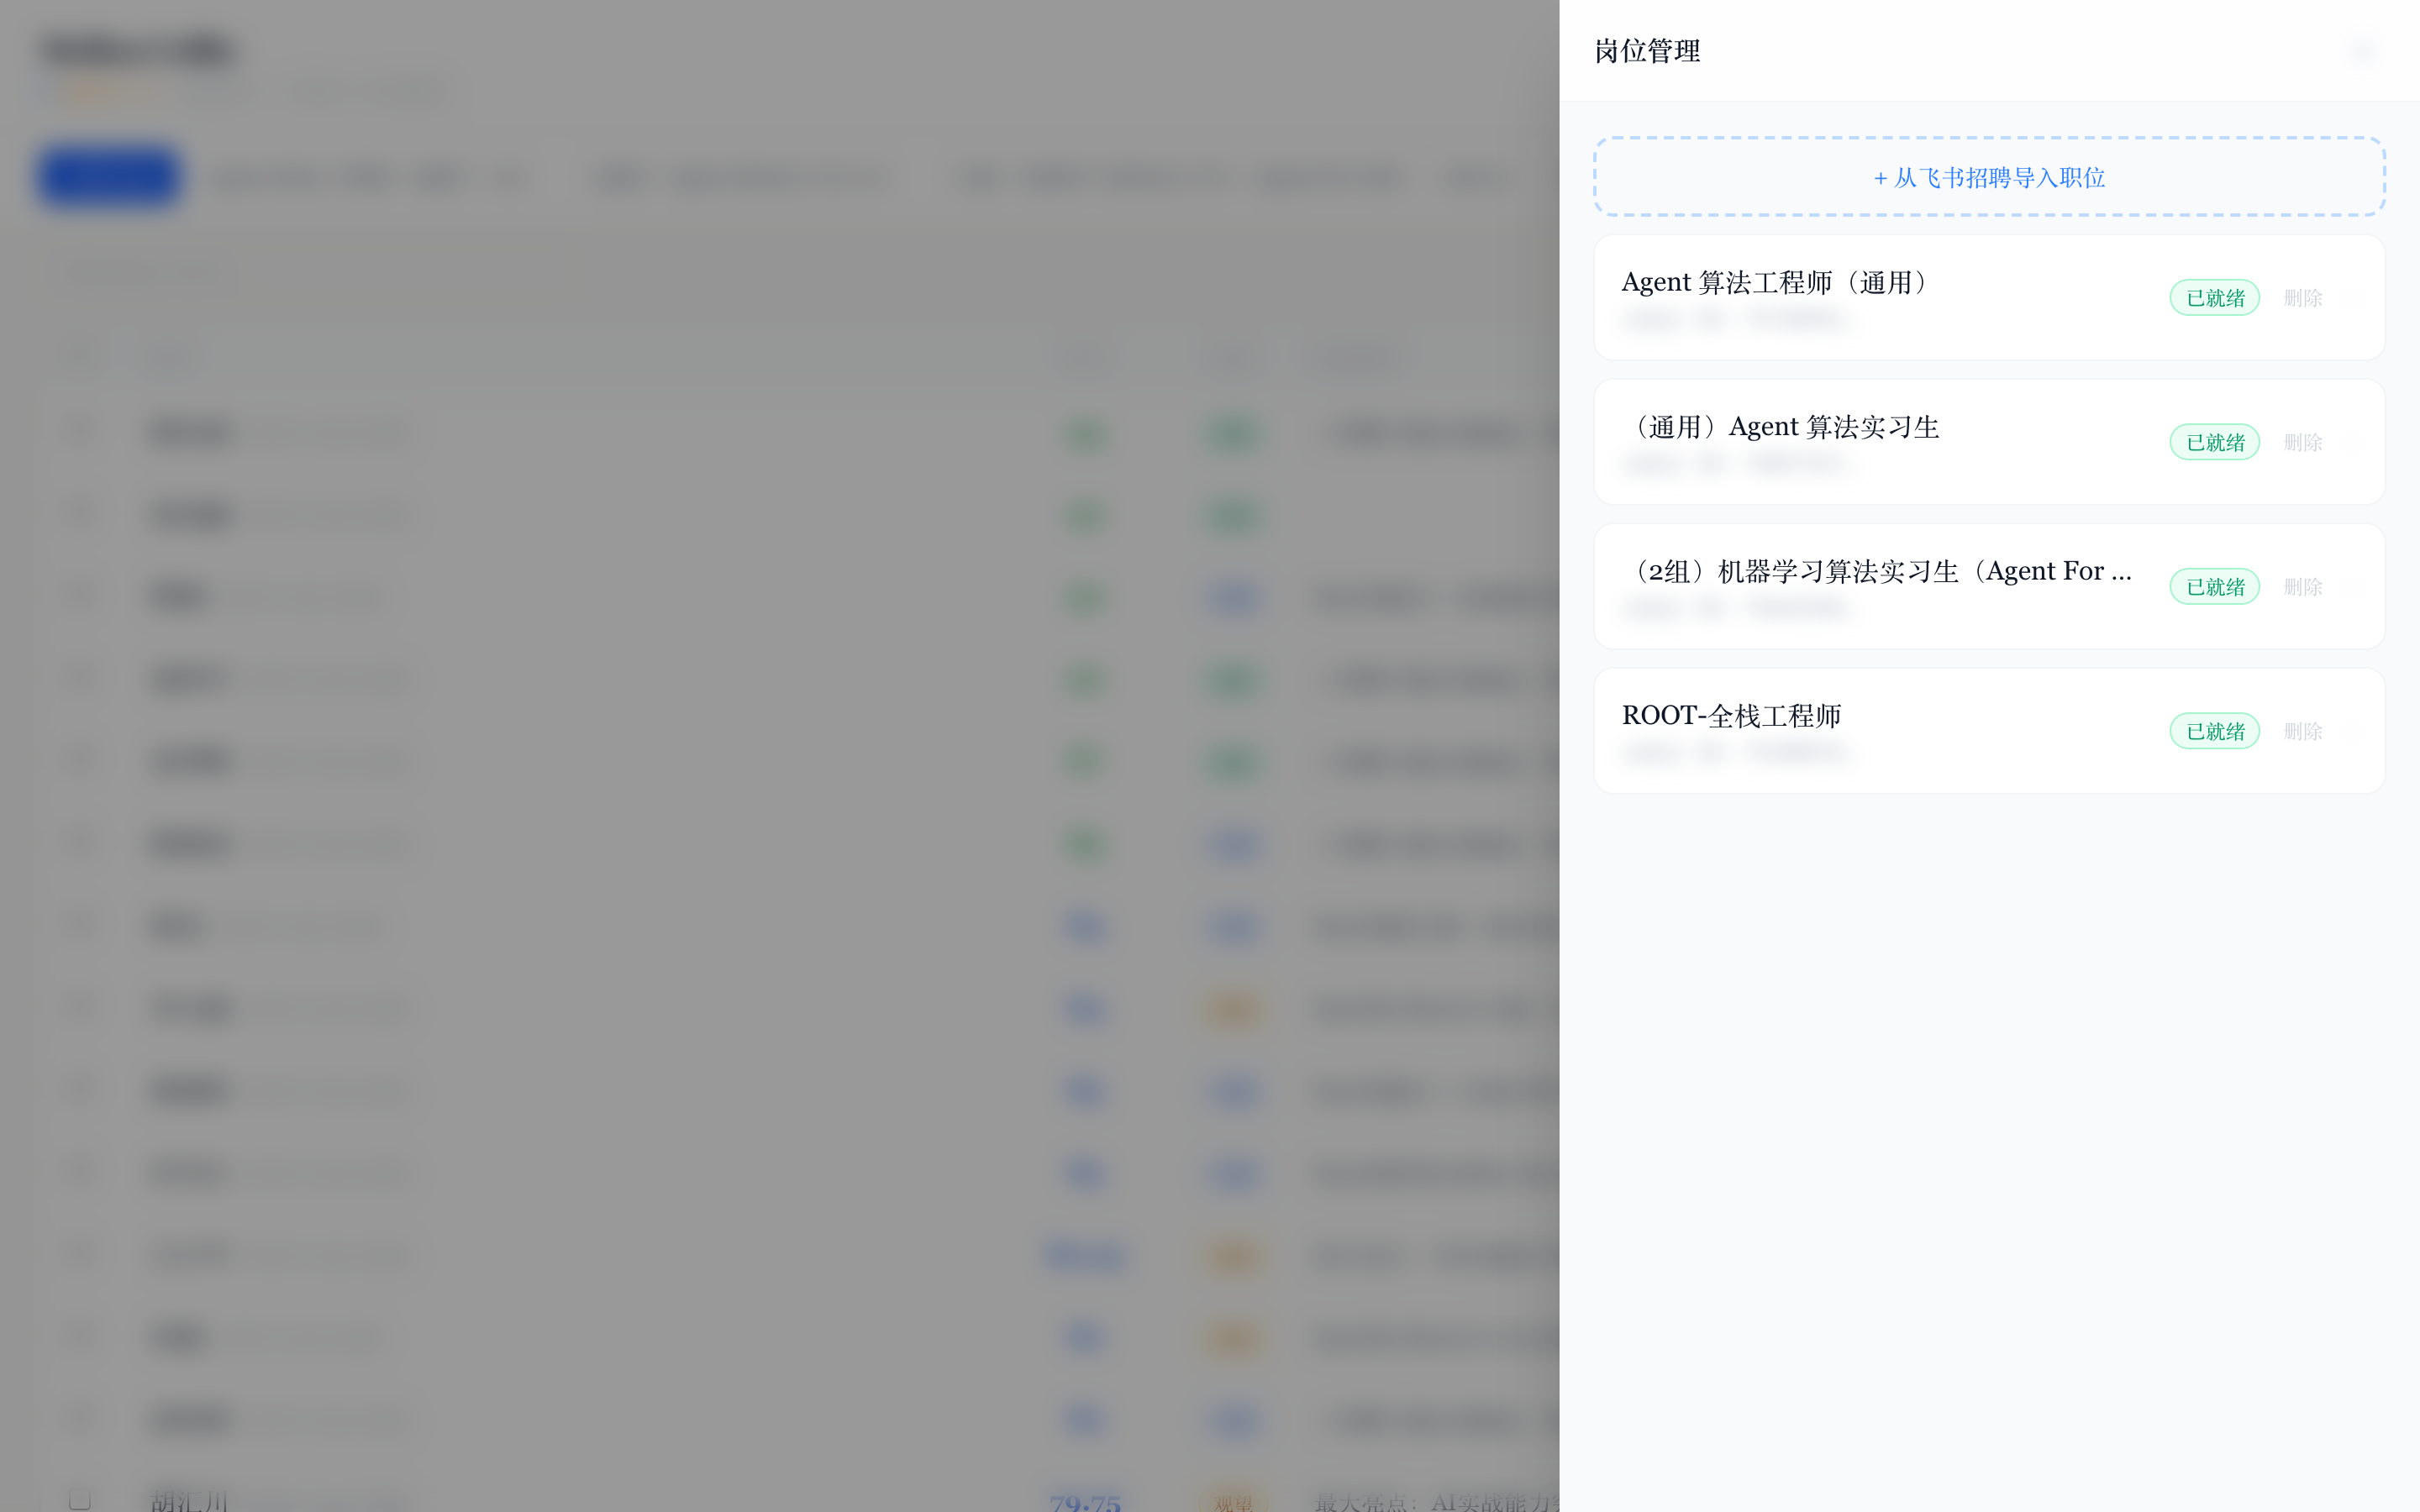Click the 观望 status tag
Screen dimensions: 2420x1512
click(x=1232, y=1502)
